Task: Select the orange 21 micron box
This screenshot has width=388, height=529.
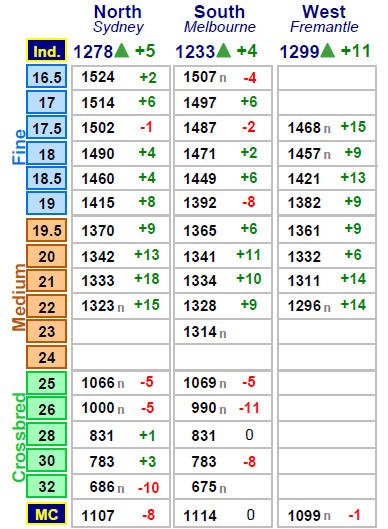Action: pyautogui.click(x=47, y=281)
